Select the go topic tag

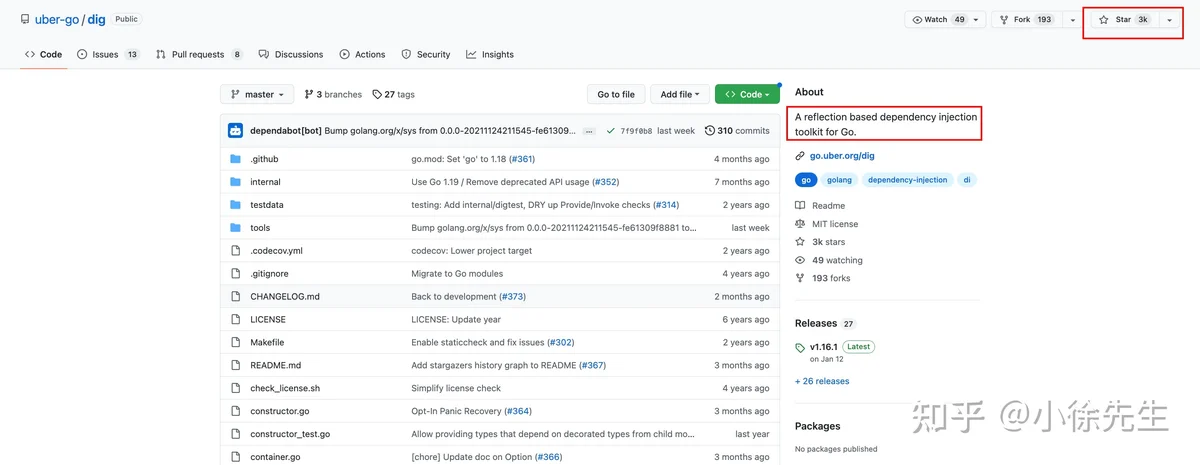(806, 180)
